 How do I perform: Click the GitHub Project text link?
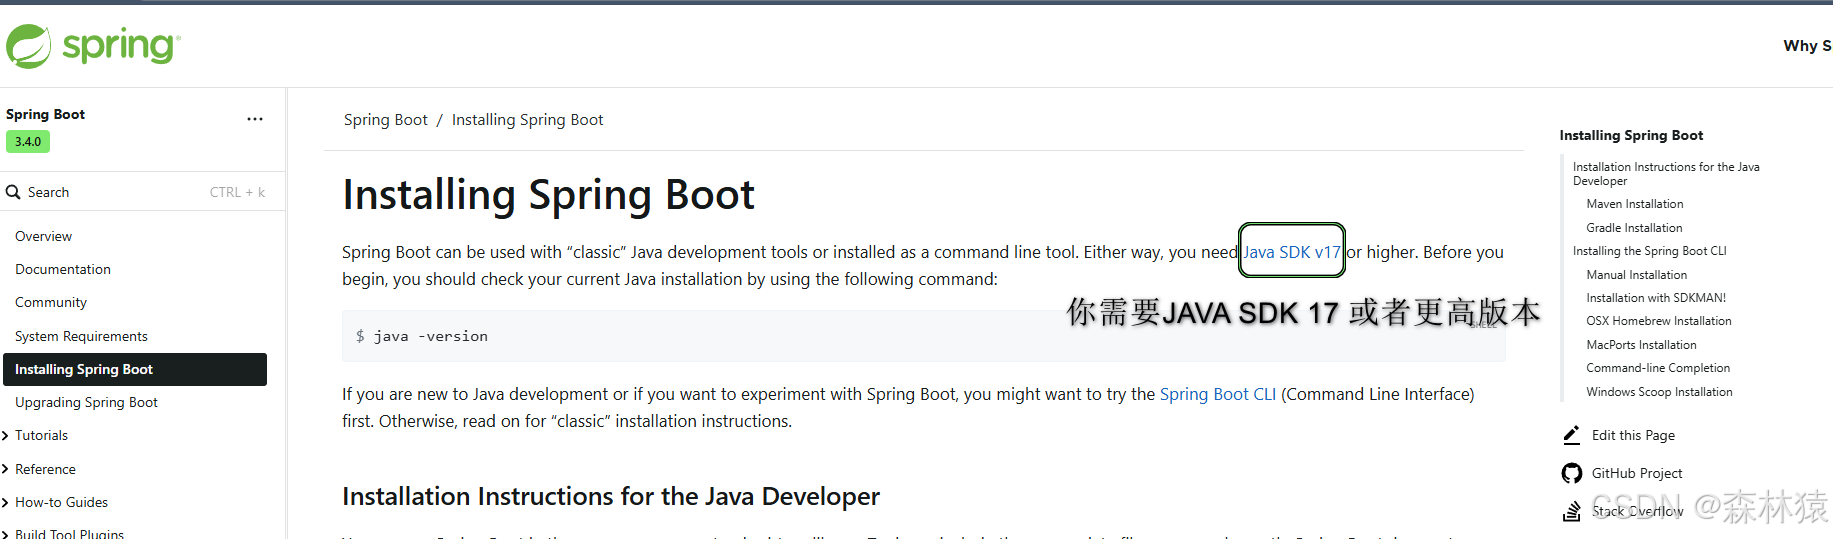coord(1637,473)
